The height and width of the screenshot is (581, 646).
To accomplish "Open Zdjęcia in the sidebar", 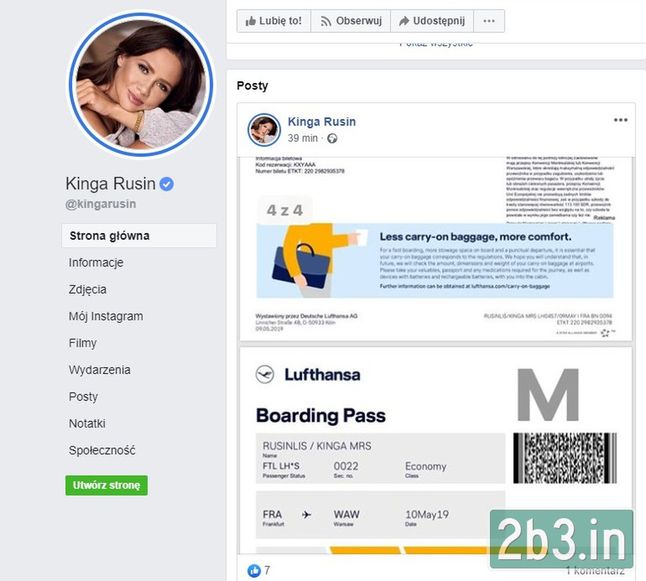I will pyautogui.click(x=87, y=289).
